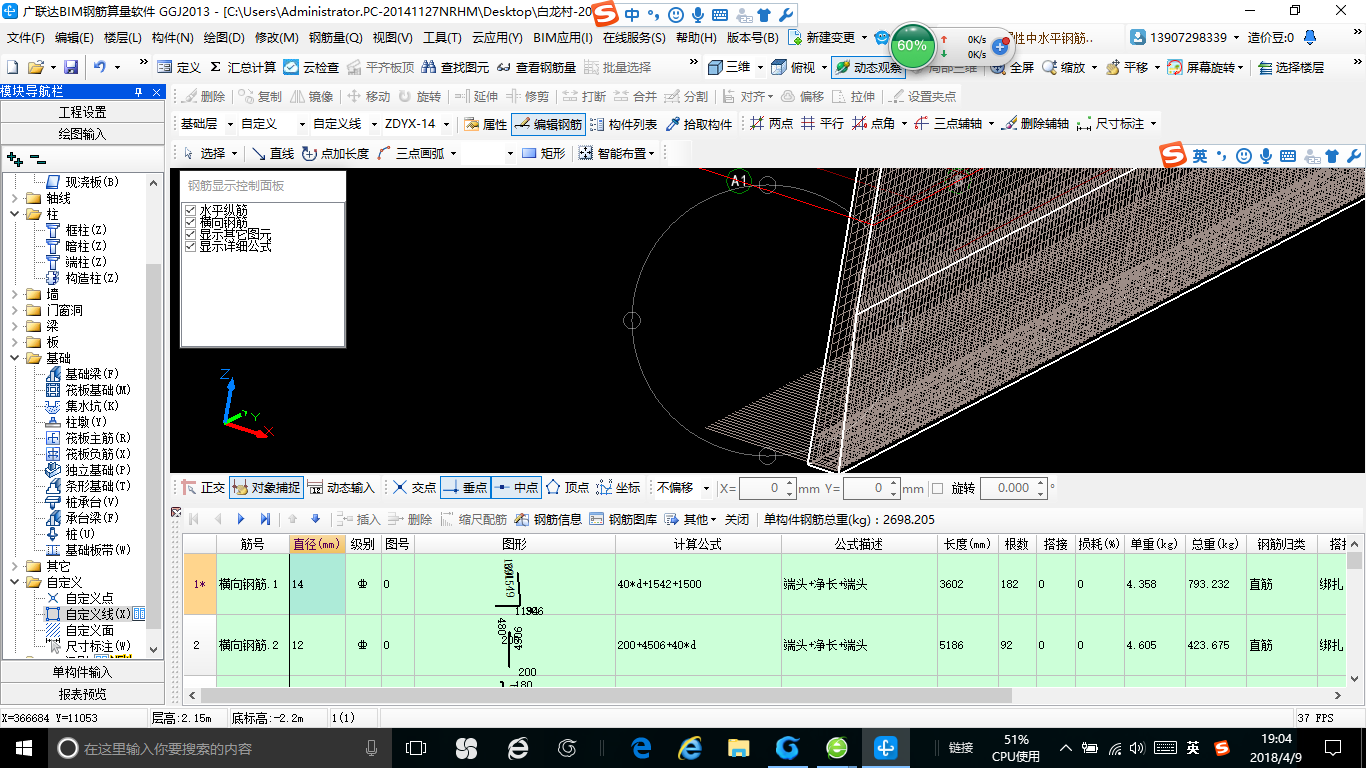This screenshot has height=768, width=1366.
Task: Open 钢筋量(Q) menu
Action: (335, 38)
